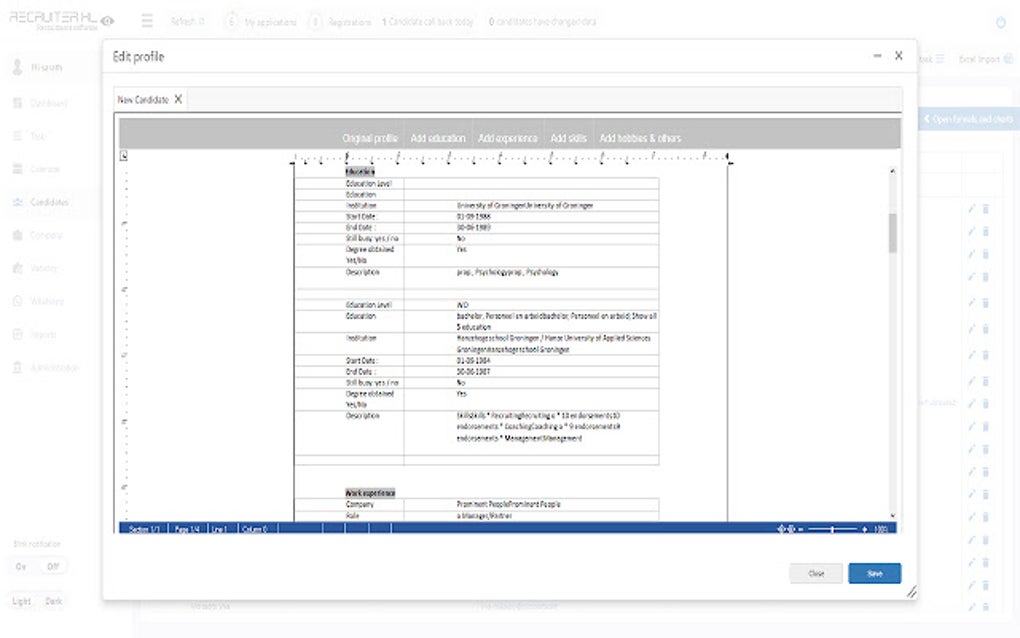Close the Edit profile dialog via Close button
The height and width of the screenshot is (638, 1020).
(x=815, y=573)
